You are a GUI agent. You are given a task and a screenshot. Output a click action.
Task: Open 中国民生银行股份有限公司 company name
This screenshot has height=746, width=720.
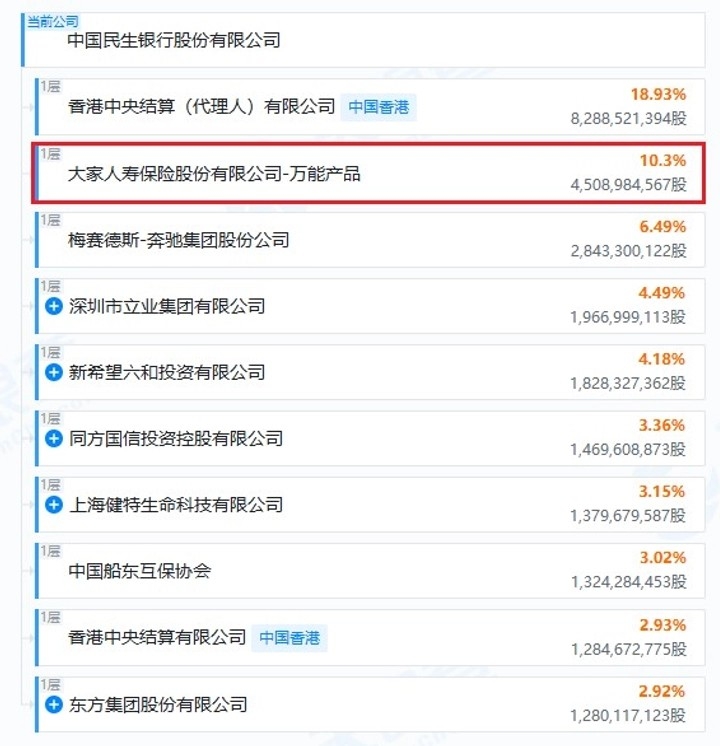click(174, 41)
